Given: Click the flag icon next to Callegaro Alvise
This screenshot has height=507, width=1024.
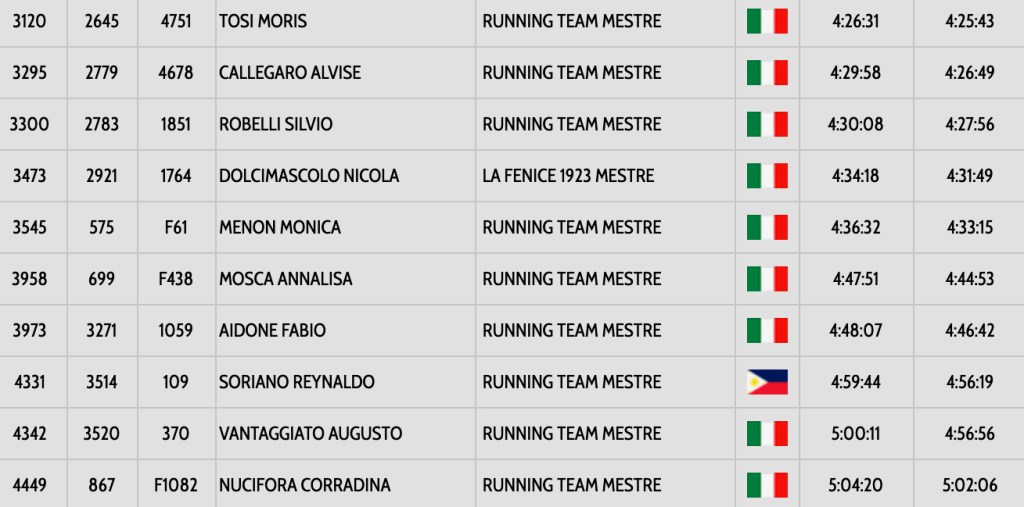Looking at the screenshot, I should [767, 73].
